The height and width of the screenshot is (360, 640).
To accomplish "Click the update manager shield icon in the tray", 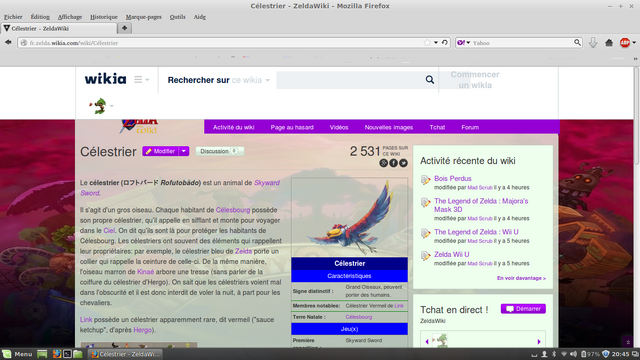I will [606, 354].
